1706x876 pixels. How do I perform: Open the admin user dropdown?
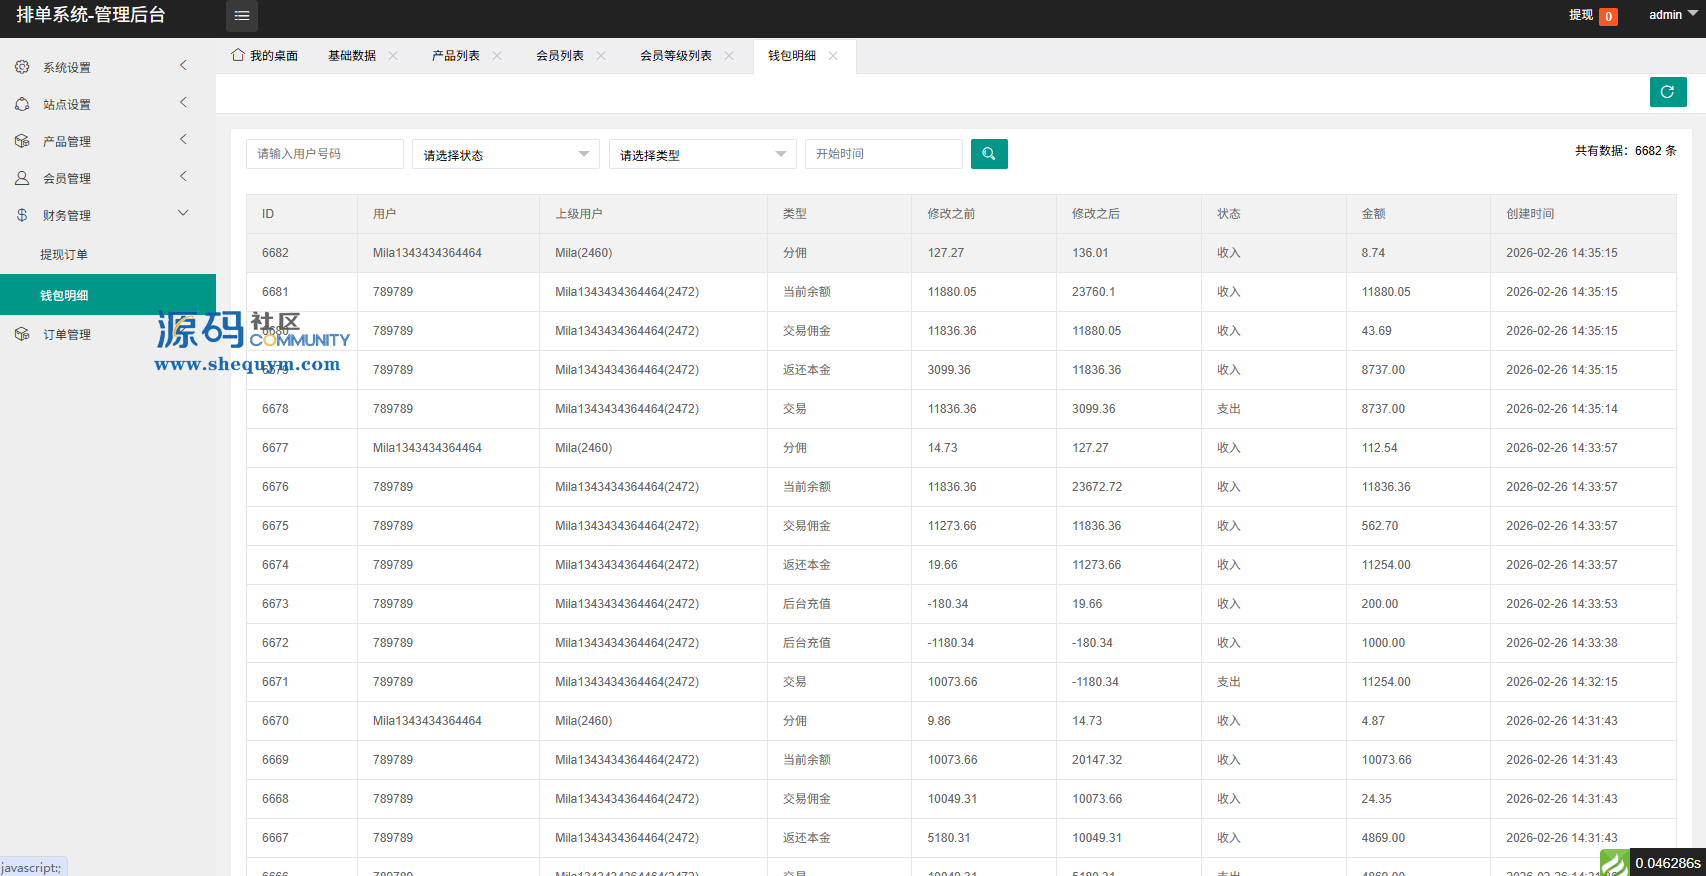click(1672, 15)
